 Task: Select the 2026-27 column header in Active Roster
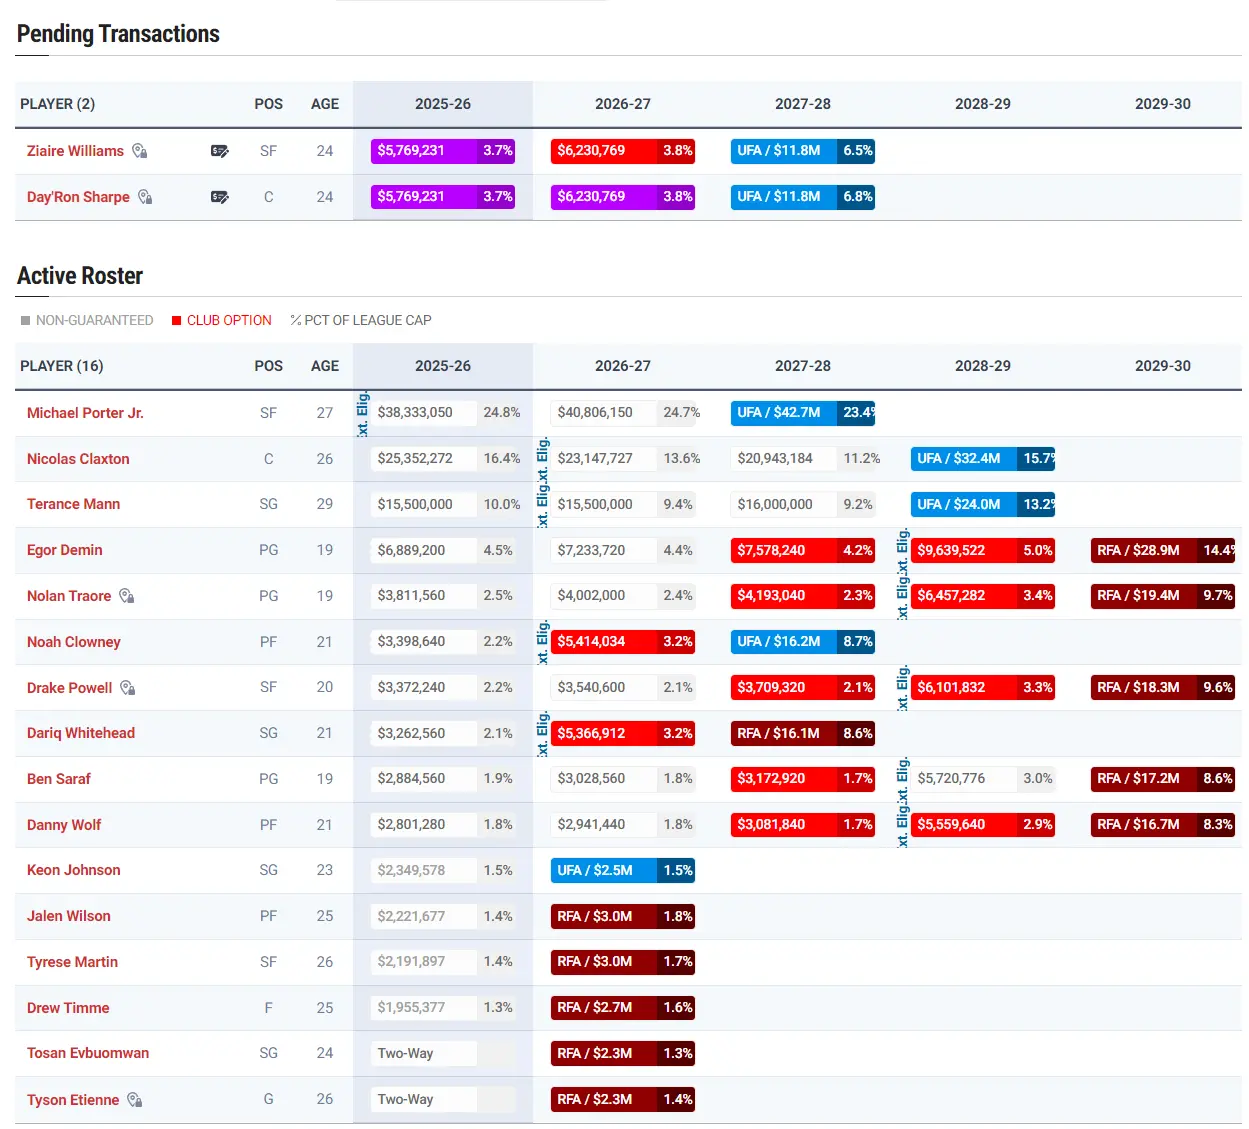622,366
